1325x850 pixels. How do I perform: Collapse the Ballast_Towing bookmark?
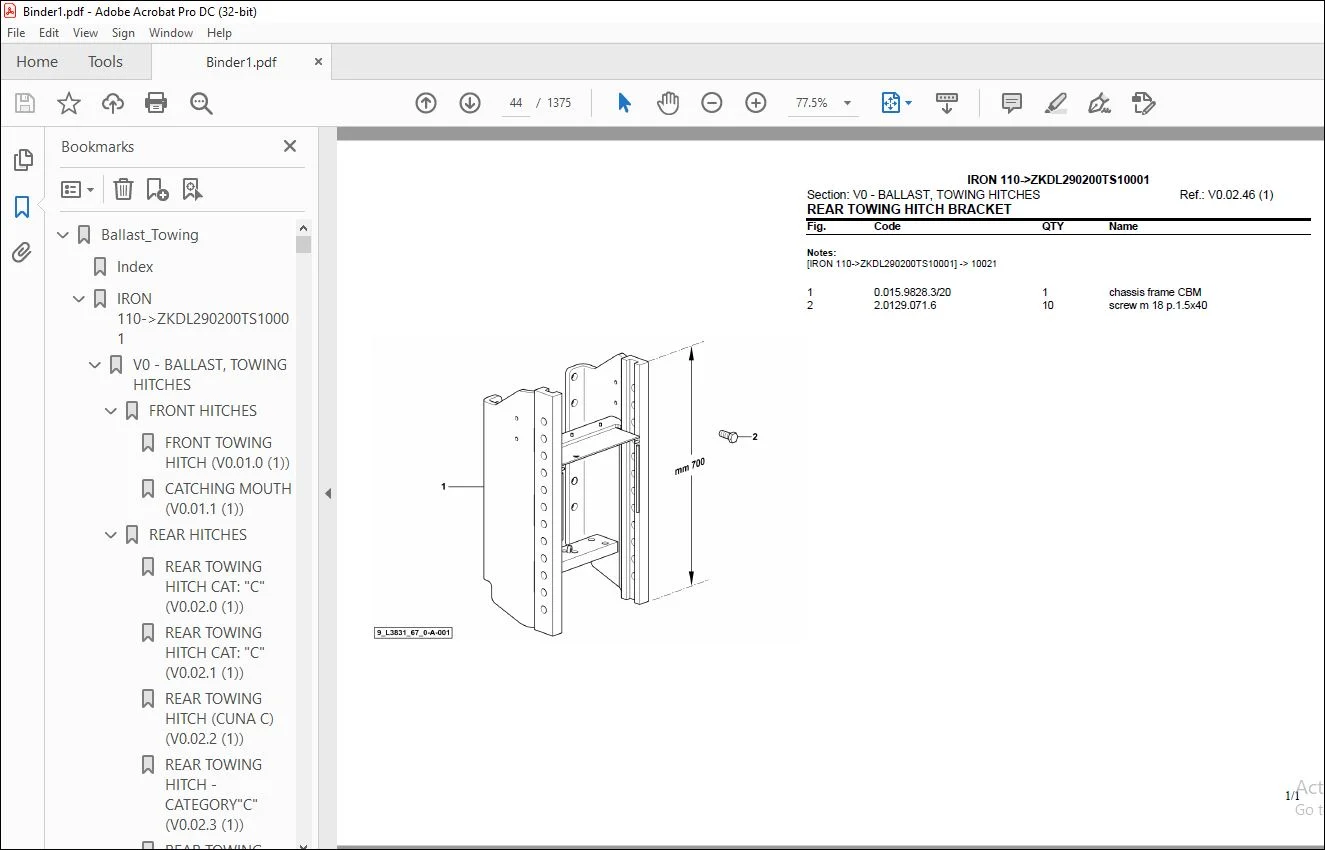tap(64, 235)
